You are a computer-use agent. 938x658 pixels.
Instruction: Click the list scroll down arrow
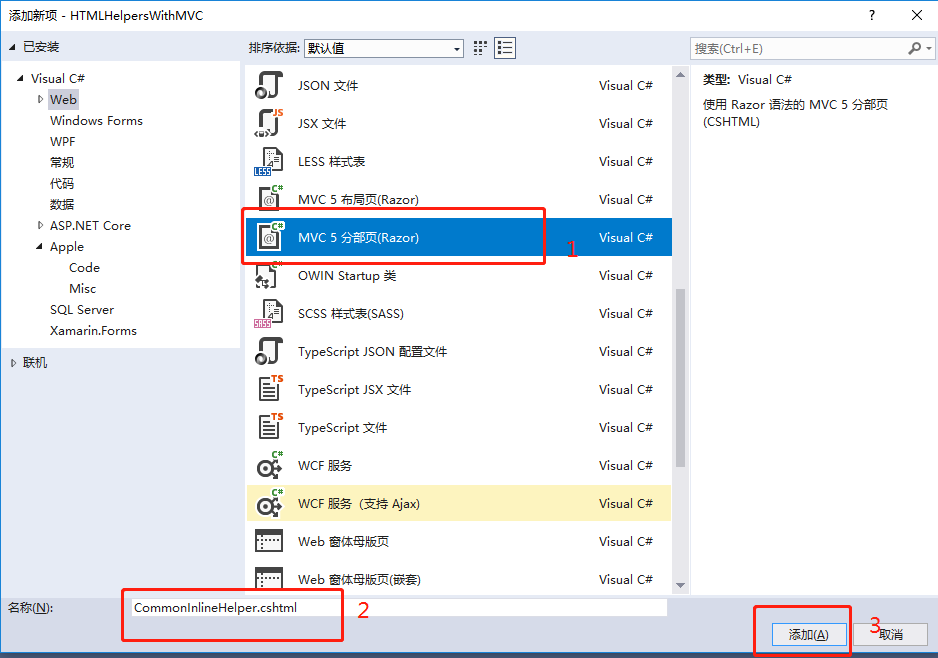coord(680,585)
